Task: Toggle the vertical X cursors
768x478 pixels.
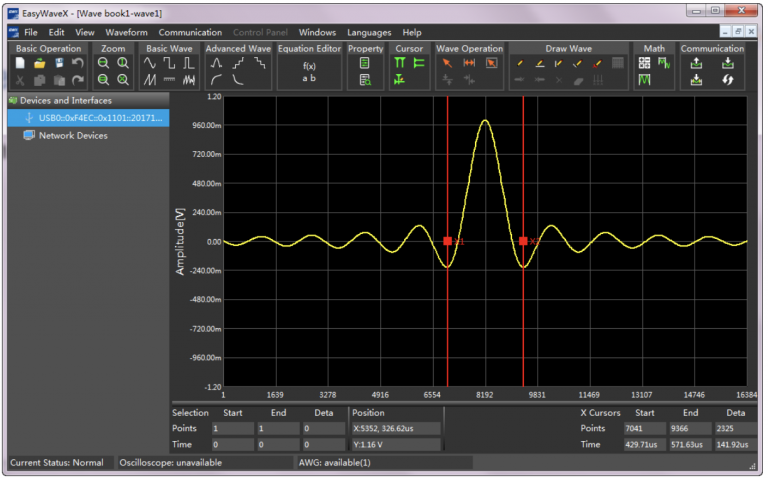Action: 400,63
